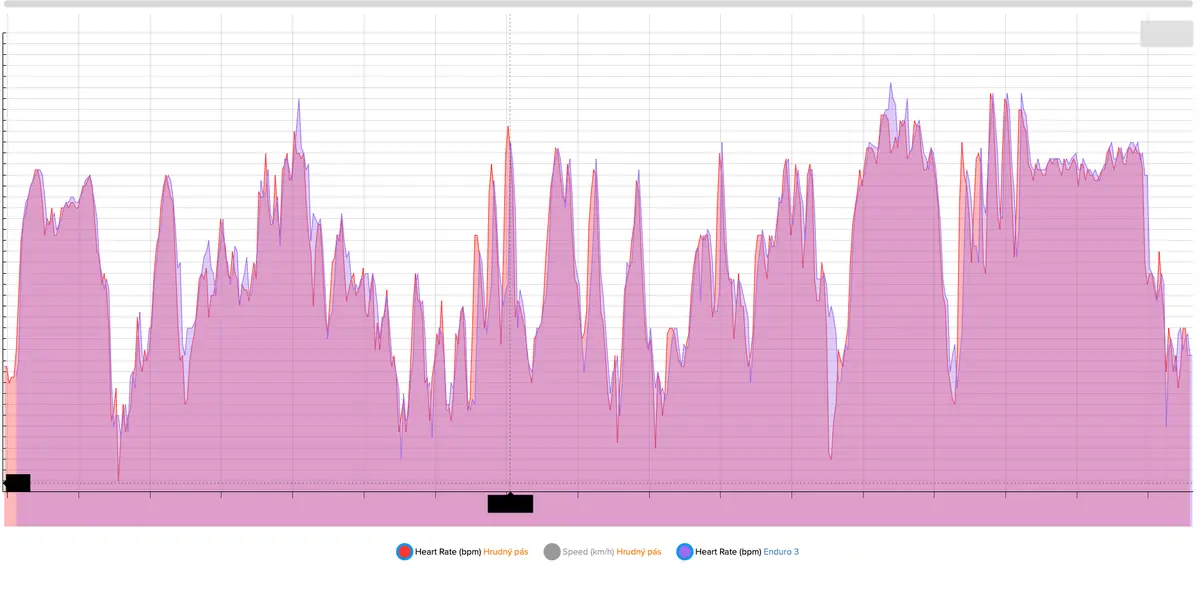Click the red Heart Rate Hrudný pás legend circle
The image size is (1200, 598).
[x=404, y=551]
